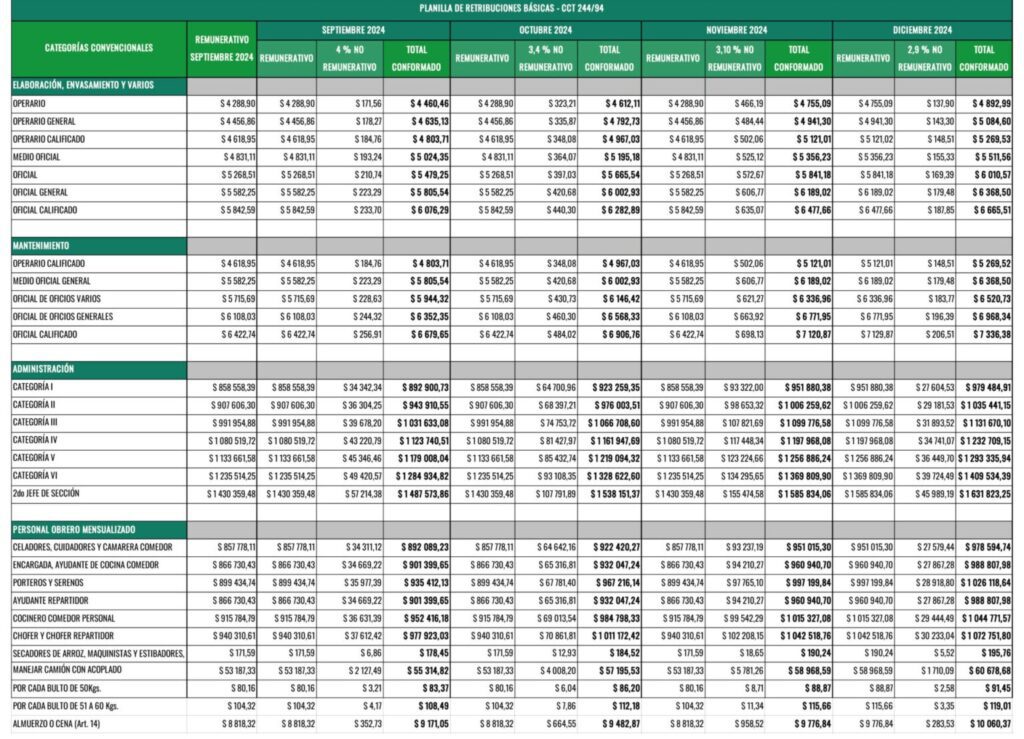This screenshot has height=739, width=1024.
Task: Select the '4 % NO REMUNERATIVO' column header
Action: [349, 58]
